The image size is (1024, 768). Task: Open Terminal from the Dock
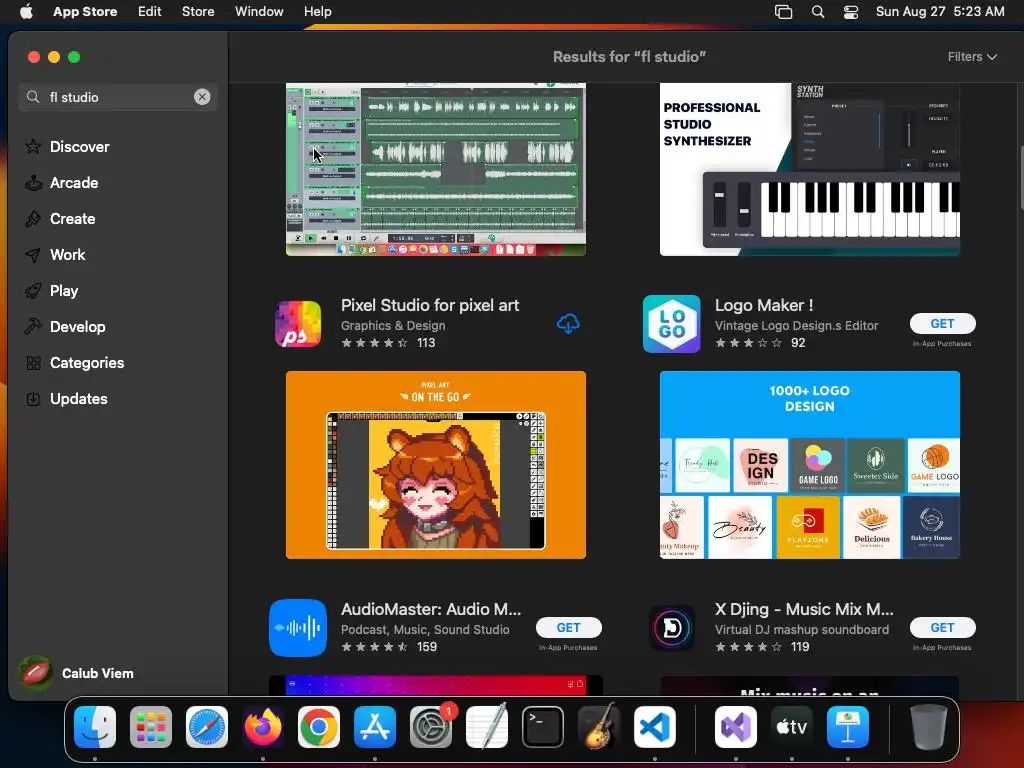coord(543,727)
